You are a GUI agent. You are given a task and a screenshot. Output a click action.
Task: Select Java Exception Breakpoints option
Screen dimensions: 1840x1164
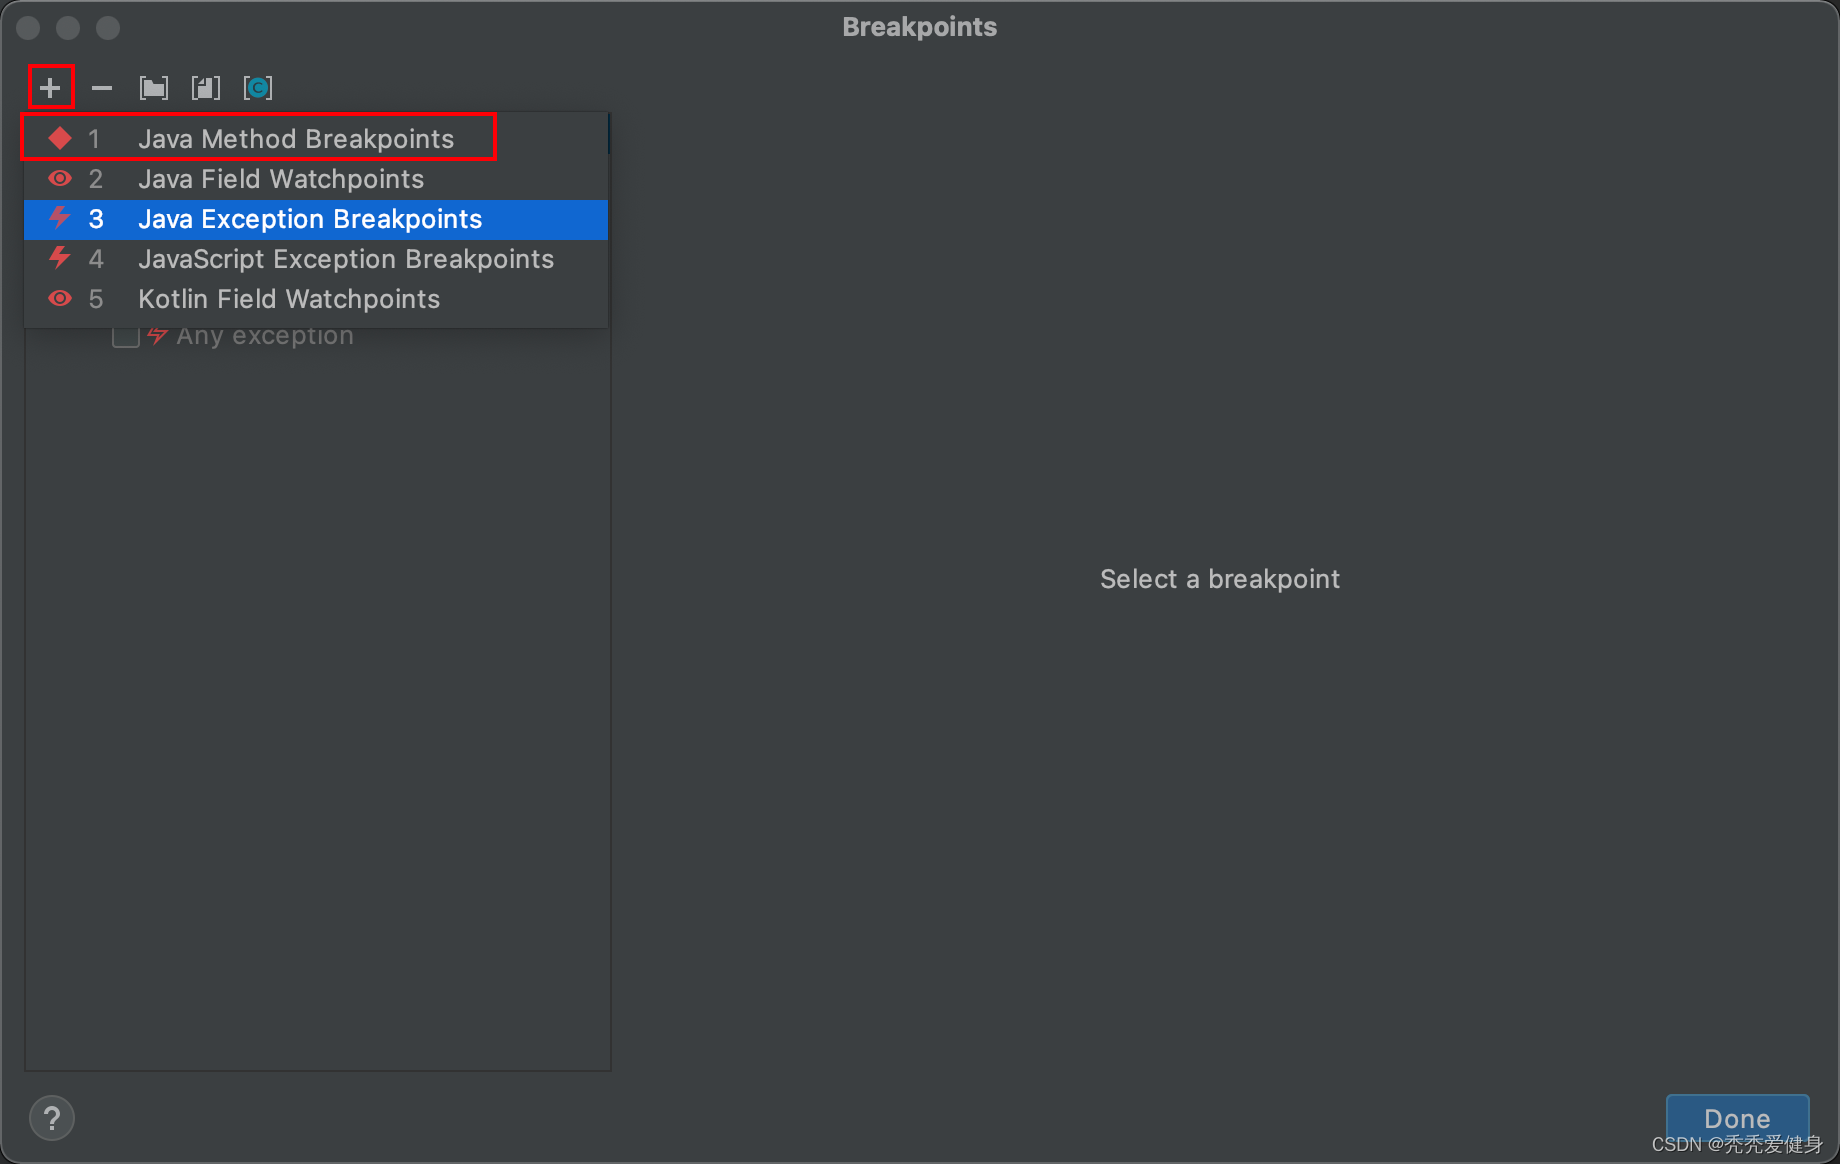pyautogui.click(x=310, y=219)
